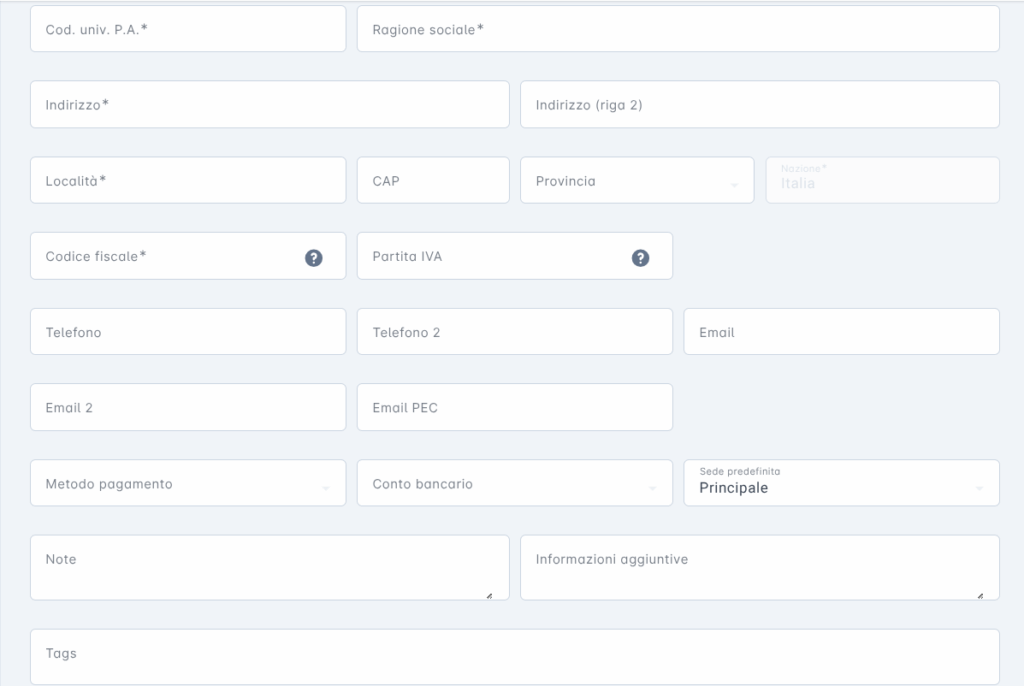The height and width of the screenshot is (686, 1024).
Task: Open the help icon beside Partita IVA
Action: (640, 257)
